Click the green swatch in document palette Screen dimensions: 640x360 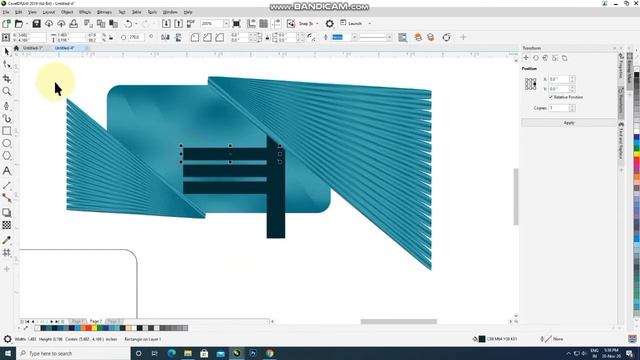click(100, 328)
